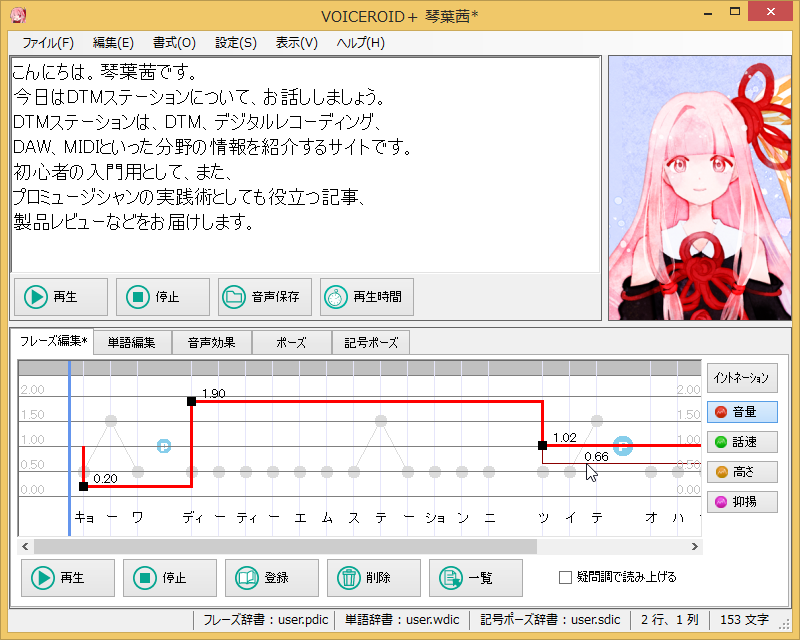Viewport: 800px width, 640px height.
Task: Click the status text 2 行、1 列
Action: 669,620
